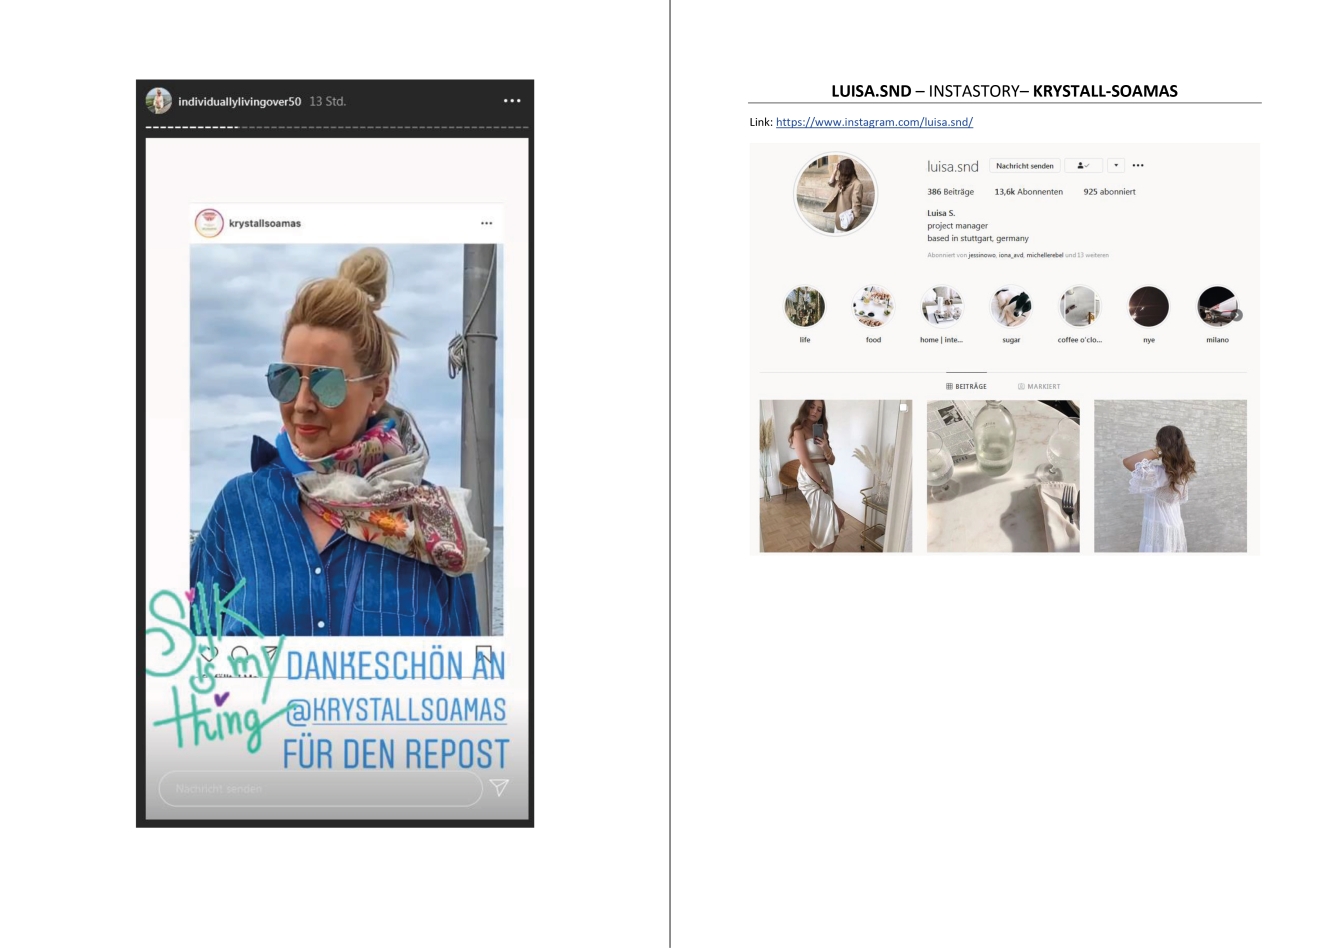Switch to the BEITRÄGE tab
The width and height of the screenshot is (1340, 948).
pyautogui.click(x=966, y=386)
